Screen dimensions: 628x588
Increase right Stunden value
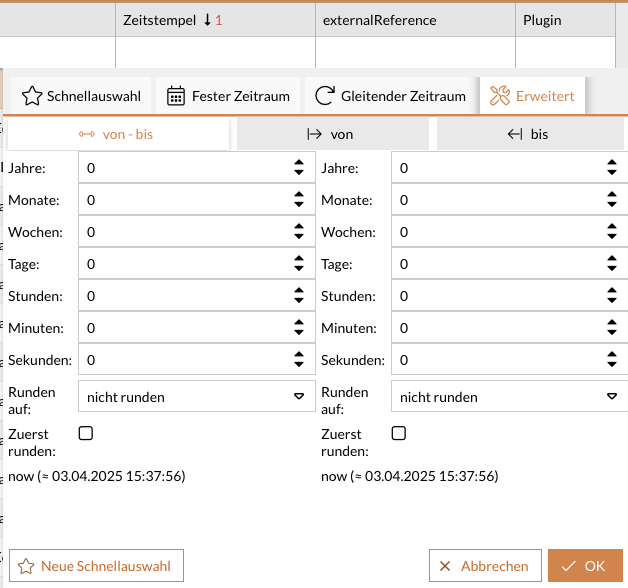612,291
